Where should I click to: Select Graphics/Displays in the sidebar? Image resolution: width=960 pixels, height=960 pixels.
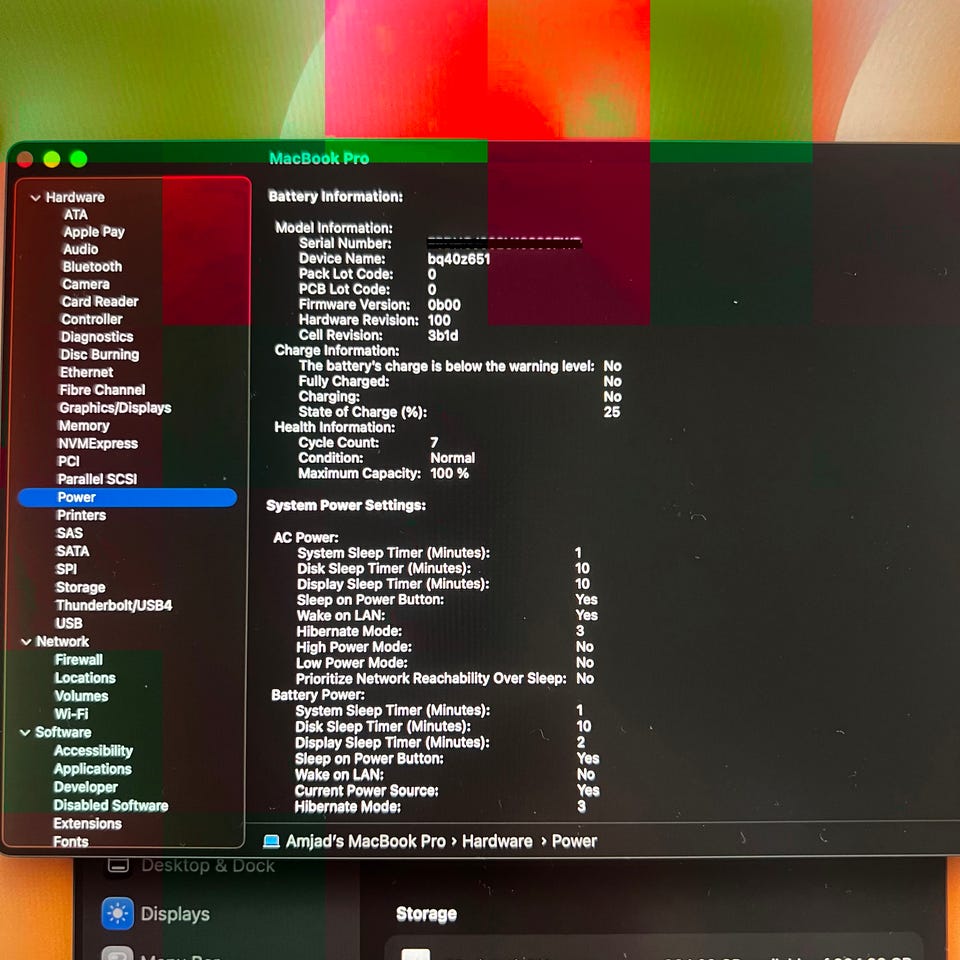[114, 408]
